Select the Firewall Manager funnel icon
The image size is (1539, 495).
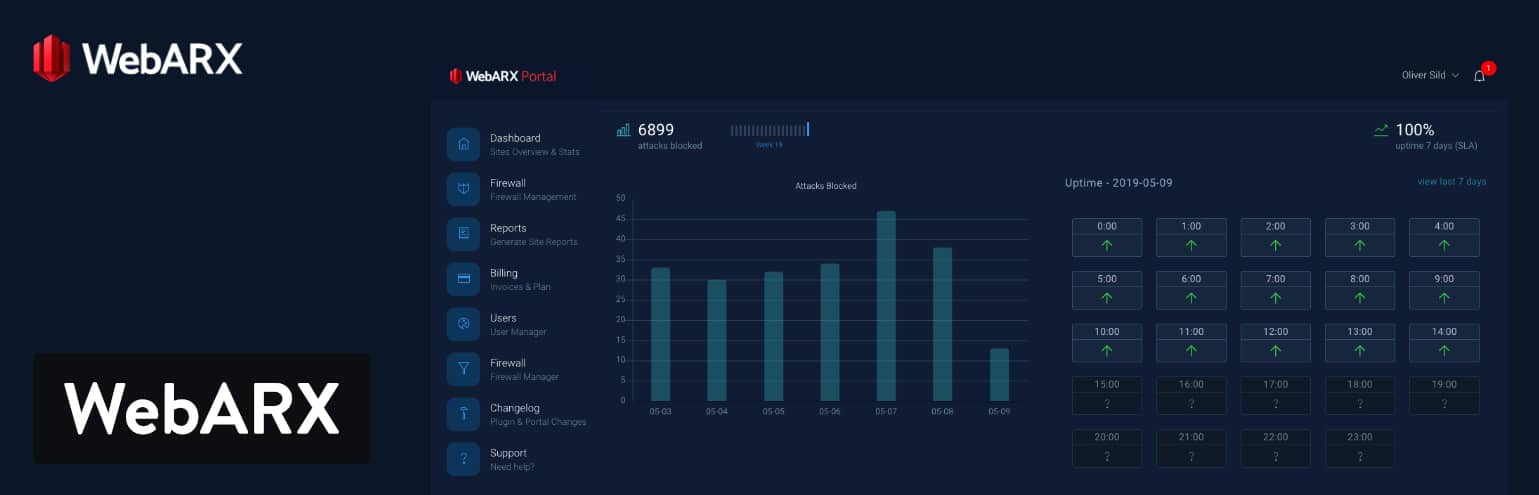point(463,369)
